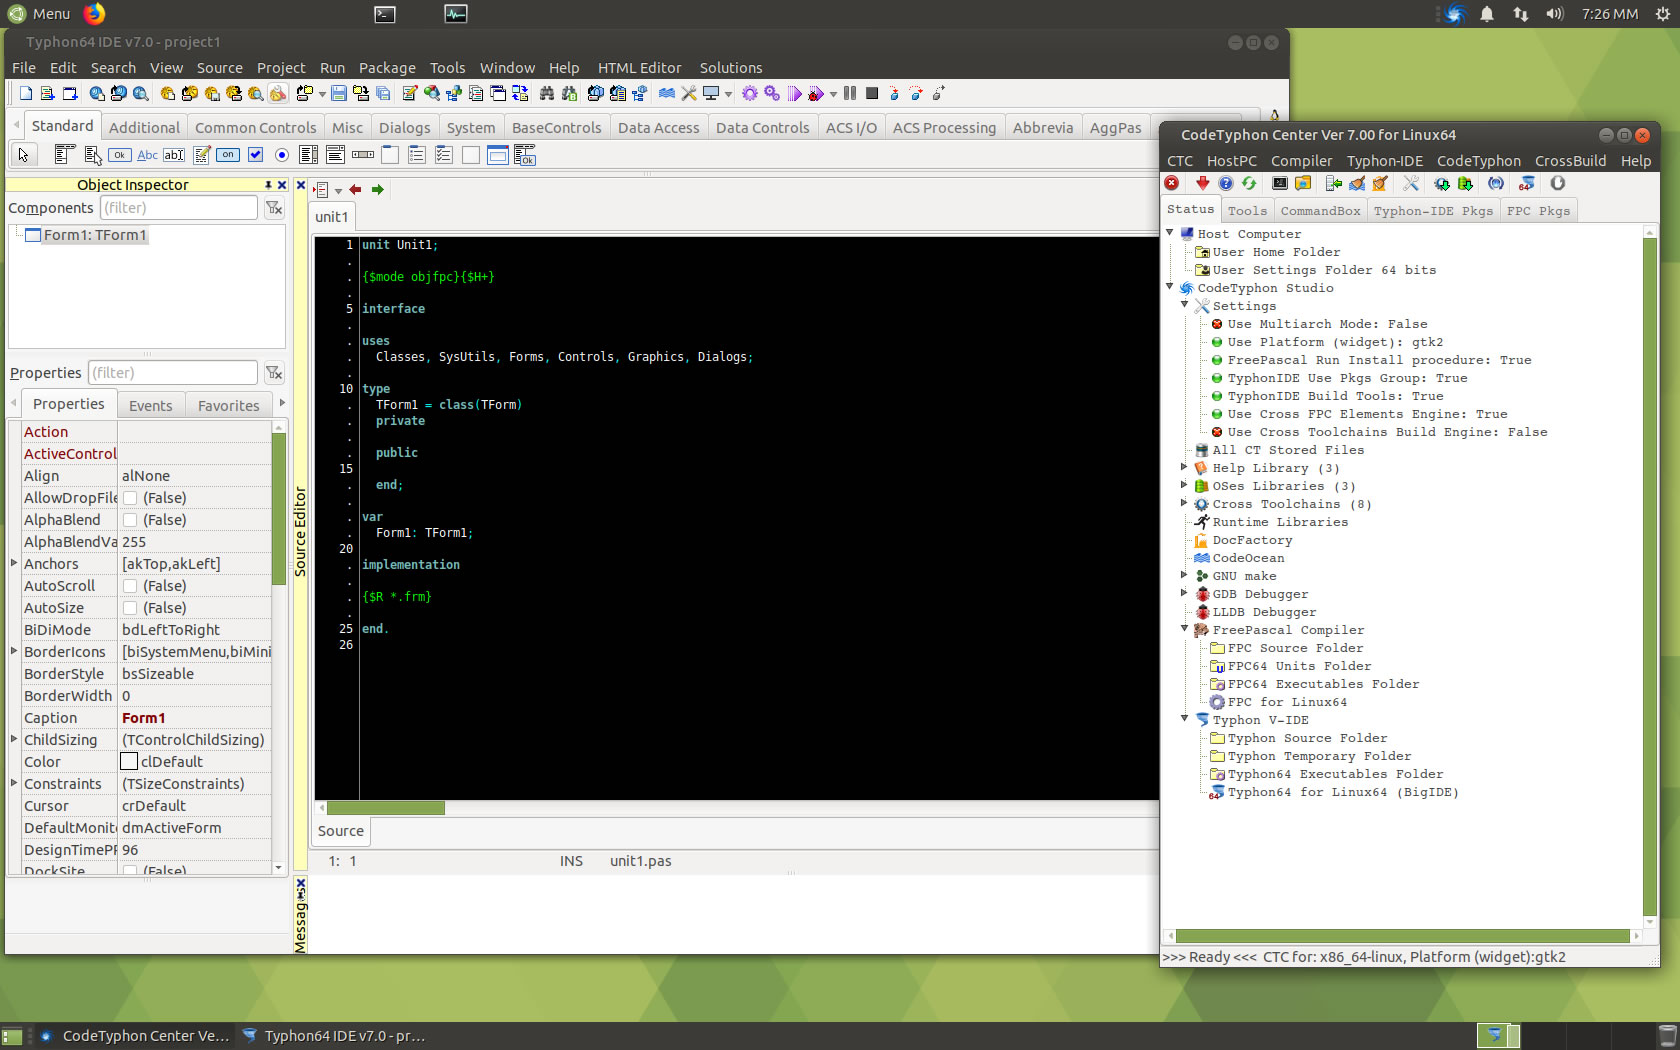
Task: Select the TEdit component icon in palette
Action: click(174, 155)
